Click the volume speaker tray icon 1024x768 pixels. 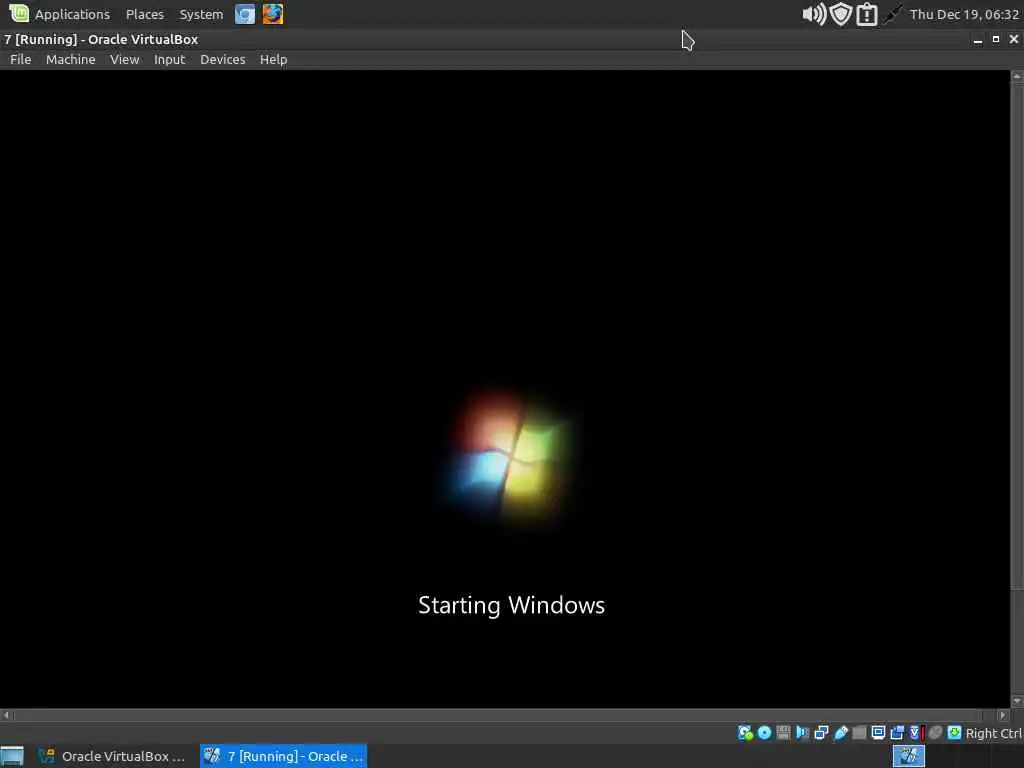click(814, 14)
